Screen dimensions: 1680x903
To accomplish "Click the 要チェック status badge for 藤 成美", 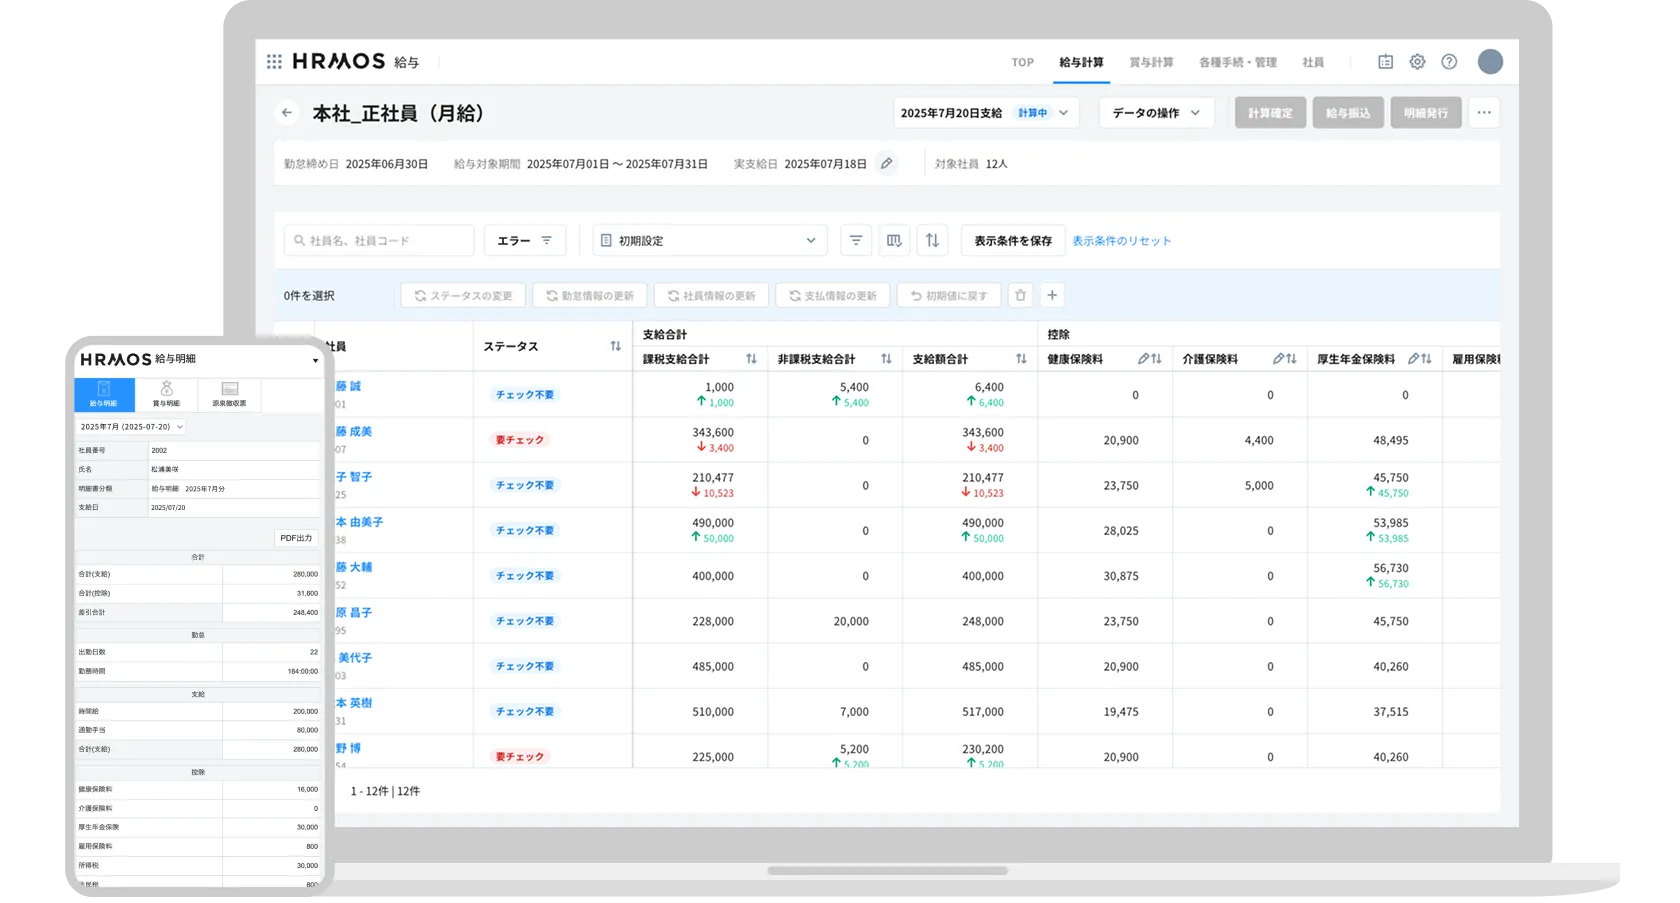I will (519, 439).
